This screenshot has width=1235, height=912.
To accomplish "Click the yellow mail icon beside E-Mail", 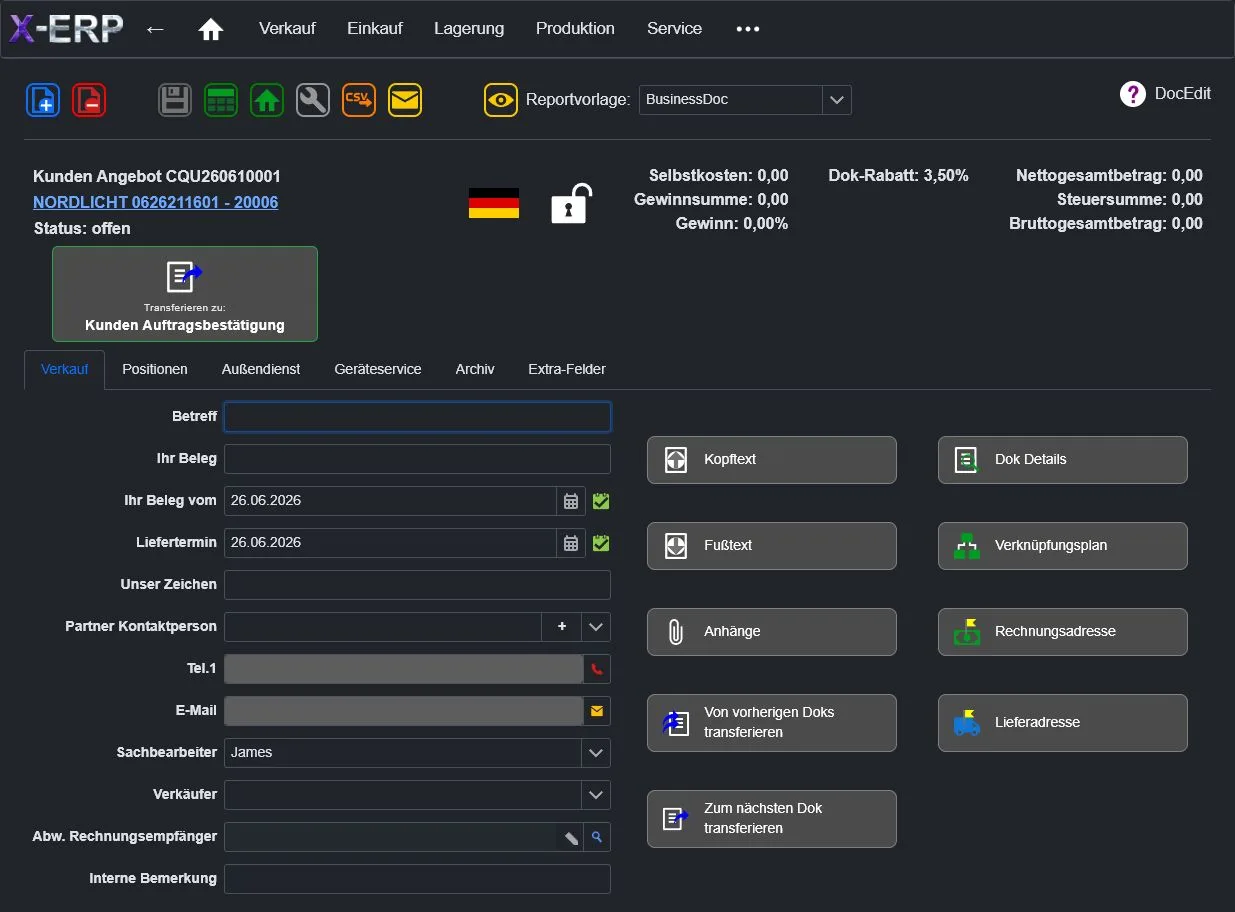I will tap(597, 711).
